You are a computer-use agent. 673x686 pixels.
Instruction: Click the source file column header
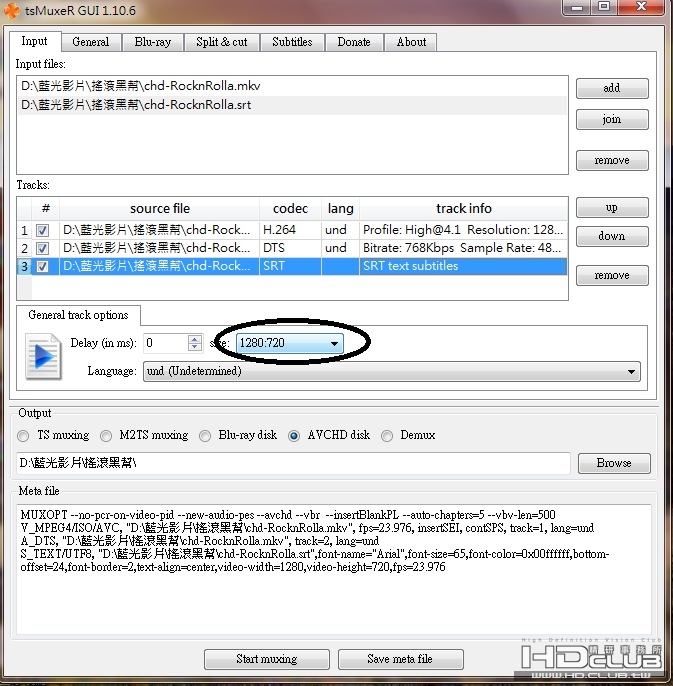160,209
